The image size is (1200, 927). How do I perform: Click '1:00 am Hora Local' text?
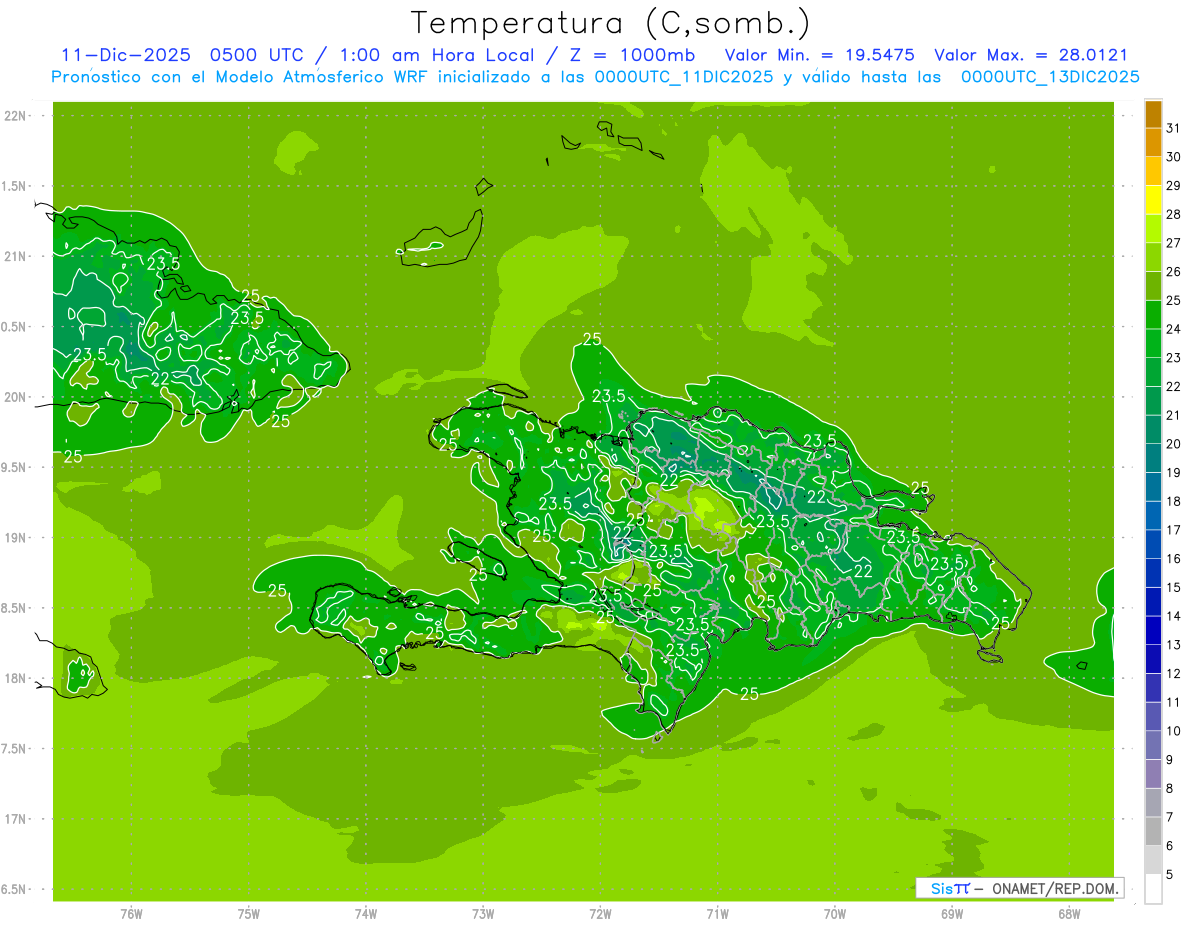(x=434, y=55)
